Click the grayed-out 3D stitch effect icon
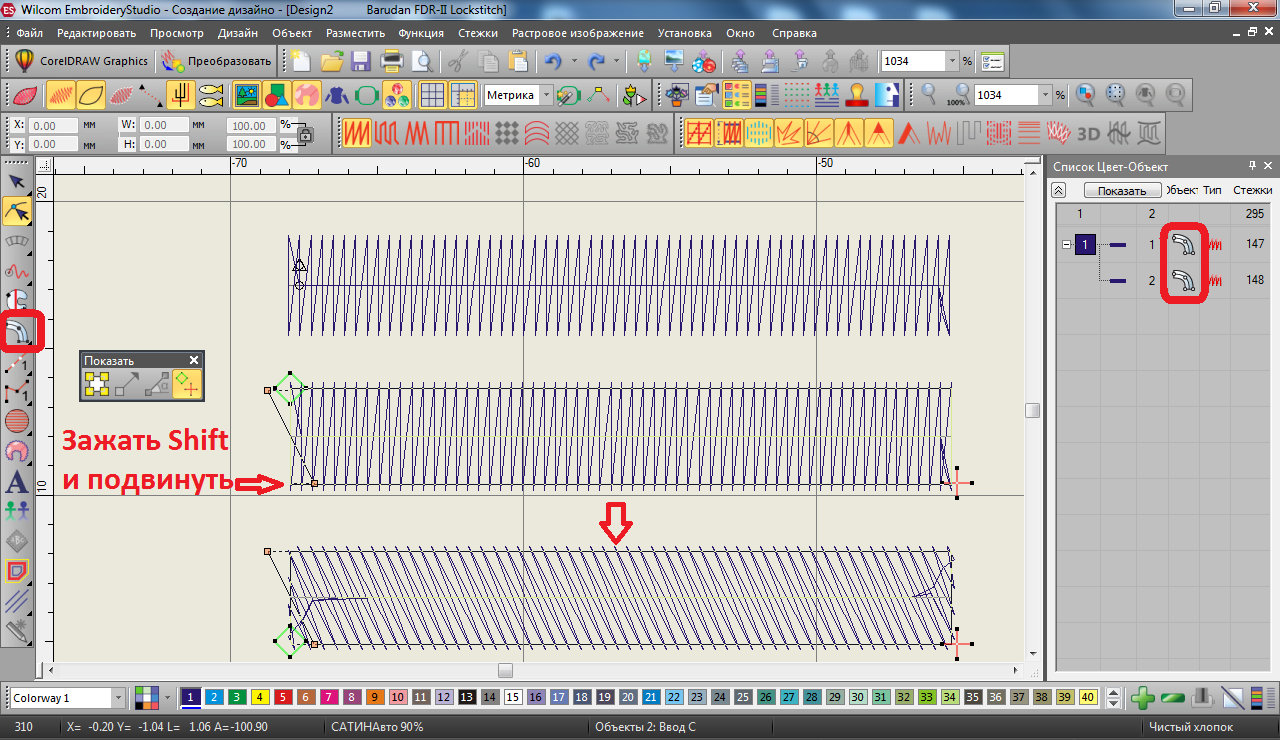This screenshot has height=740, width=1280. point(1087,133)
